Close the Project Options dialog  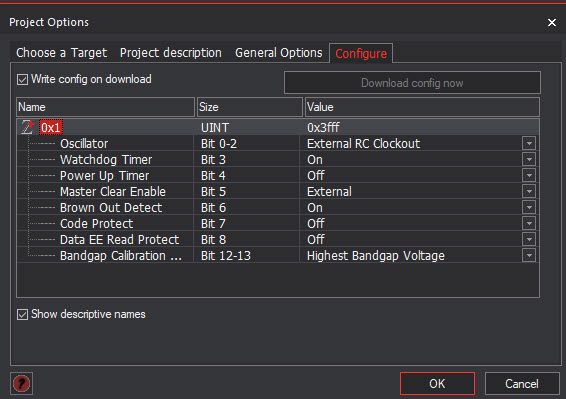[x=552, y=22]
